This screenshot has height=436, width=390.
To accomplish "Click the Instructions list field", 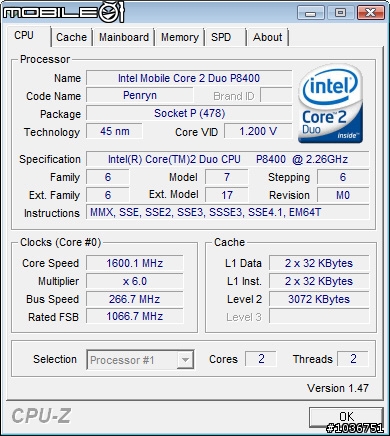I will click(228, 212).
